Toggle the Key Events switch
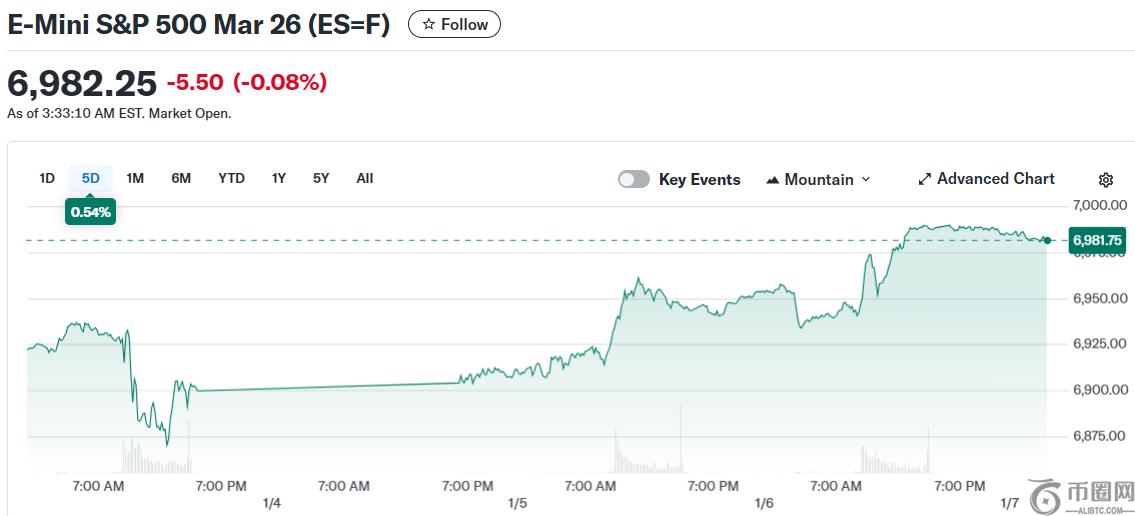The width and height of the screenshot is (1135, 516). click(633, 179)
